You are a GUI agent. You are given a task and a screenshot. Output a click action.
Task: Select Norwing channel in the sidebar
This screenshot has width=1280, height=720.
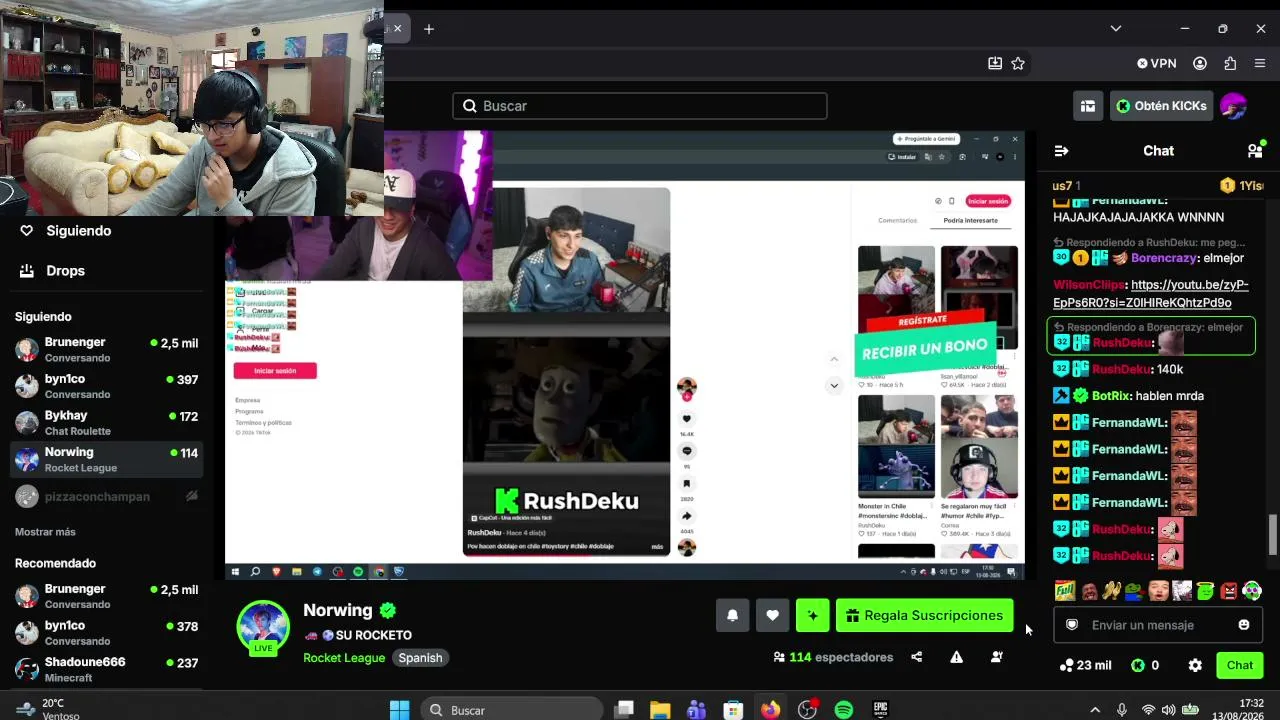[x=106, y=460]
